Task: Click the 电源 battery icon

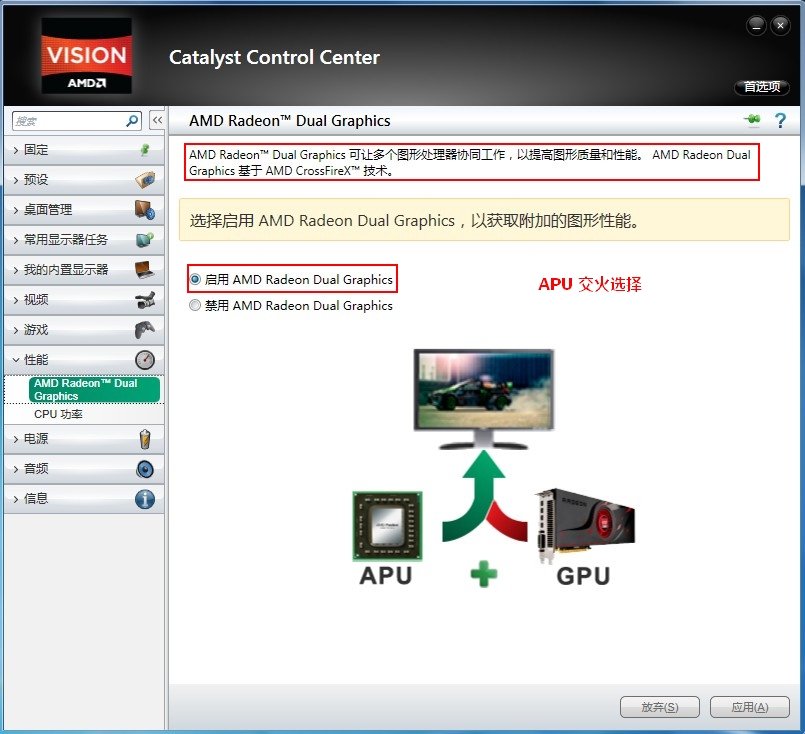Action: click(x=145, y=439)
